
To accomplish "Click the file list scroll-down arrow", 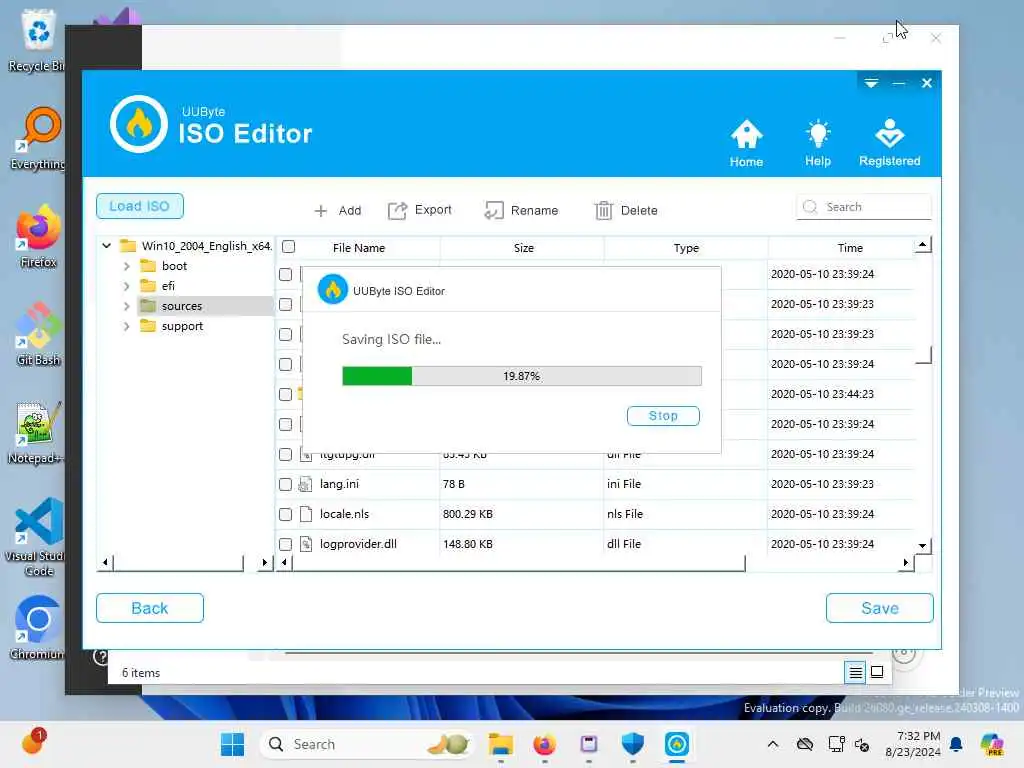I will tap(922, 546).
